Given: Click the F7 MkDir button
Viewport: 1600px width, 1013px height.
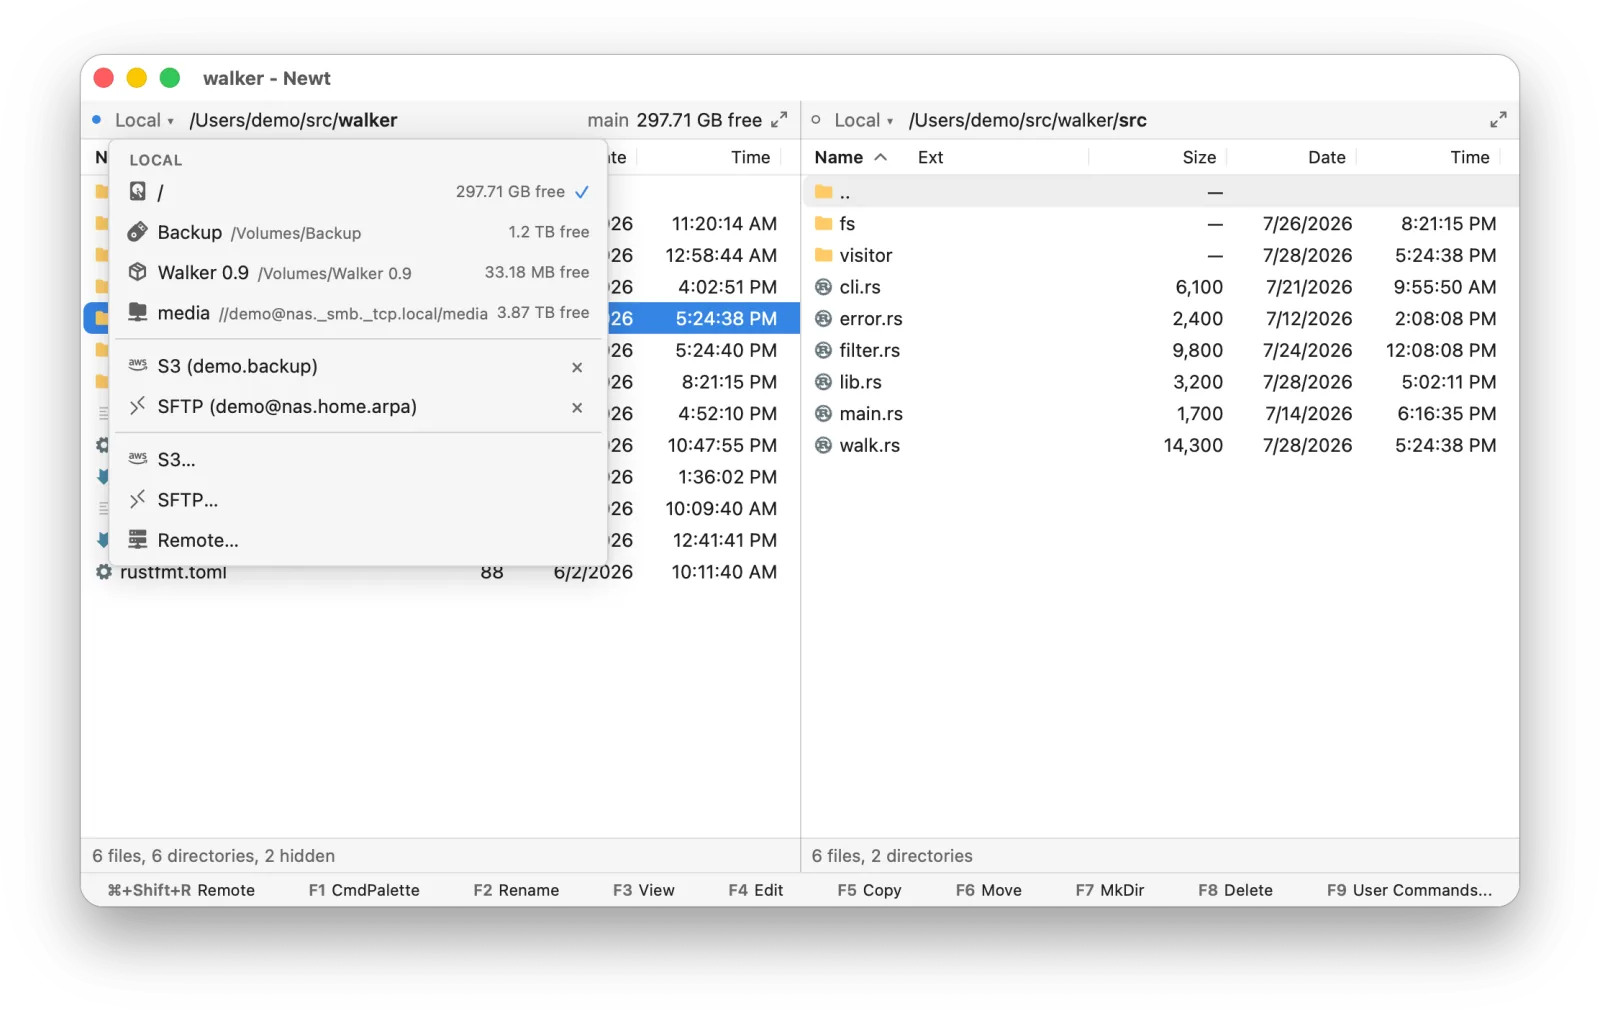Looking at the screenshot, I should tap(1110, 890).
